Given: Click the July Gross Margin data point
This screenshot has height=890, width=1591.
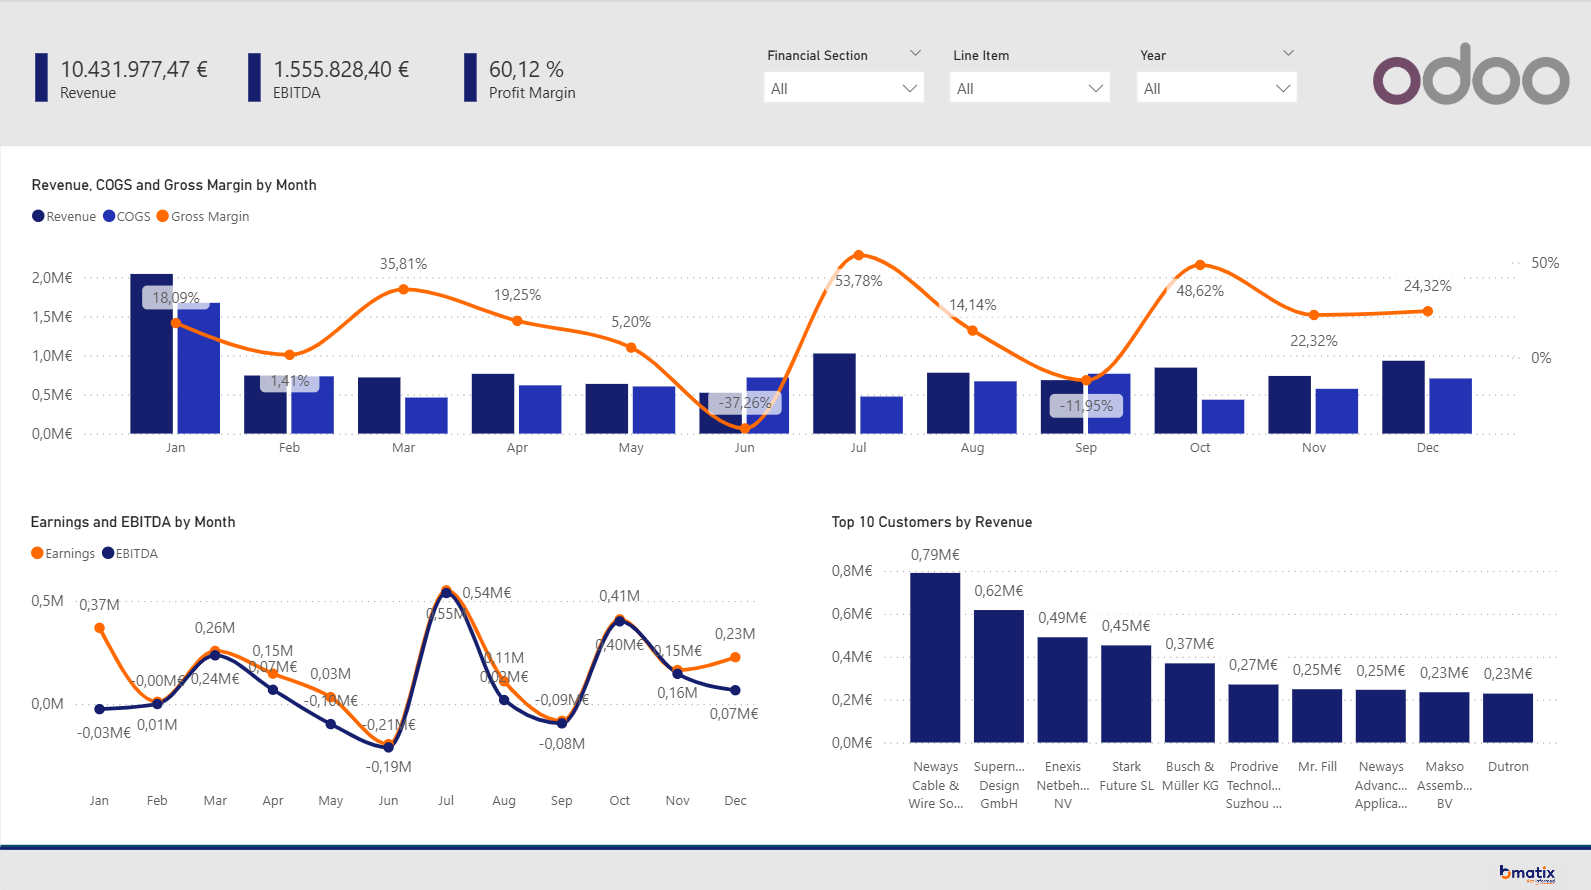Looking at the screenshot, I should 858,255.
